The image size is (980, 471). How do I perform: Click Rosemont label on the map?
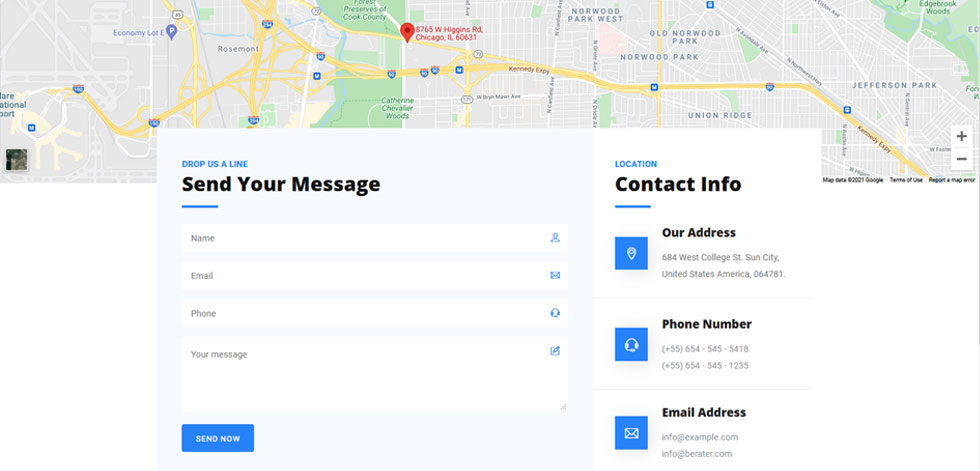click(238, 49)
